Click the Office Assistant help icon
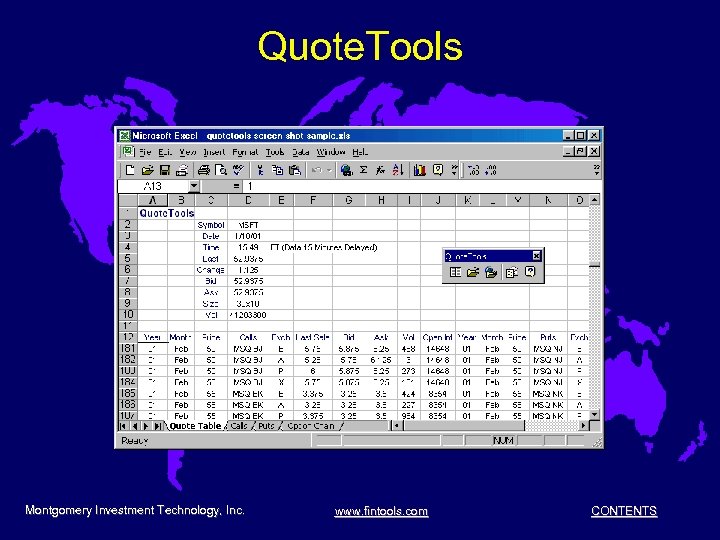 [438, 170]
